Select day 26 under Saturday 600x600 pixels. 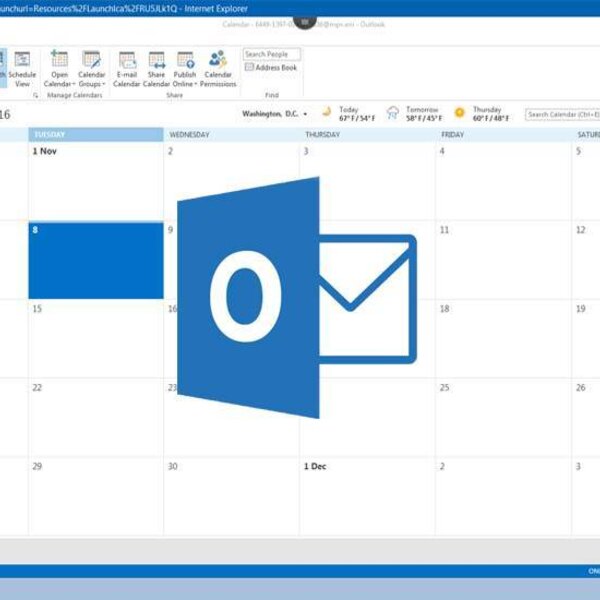coord(586,418)
